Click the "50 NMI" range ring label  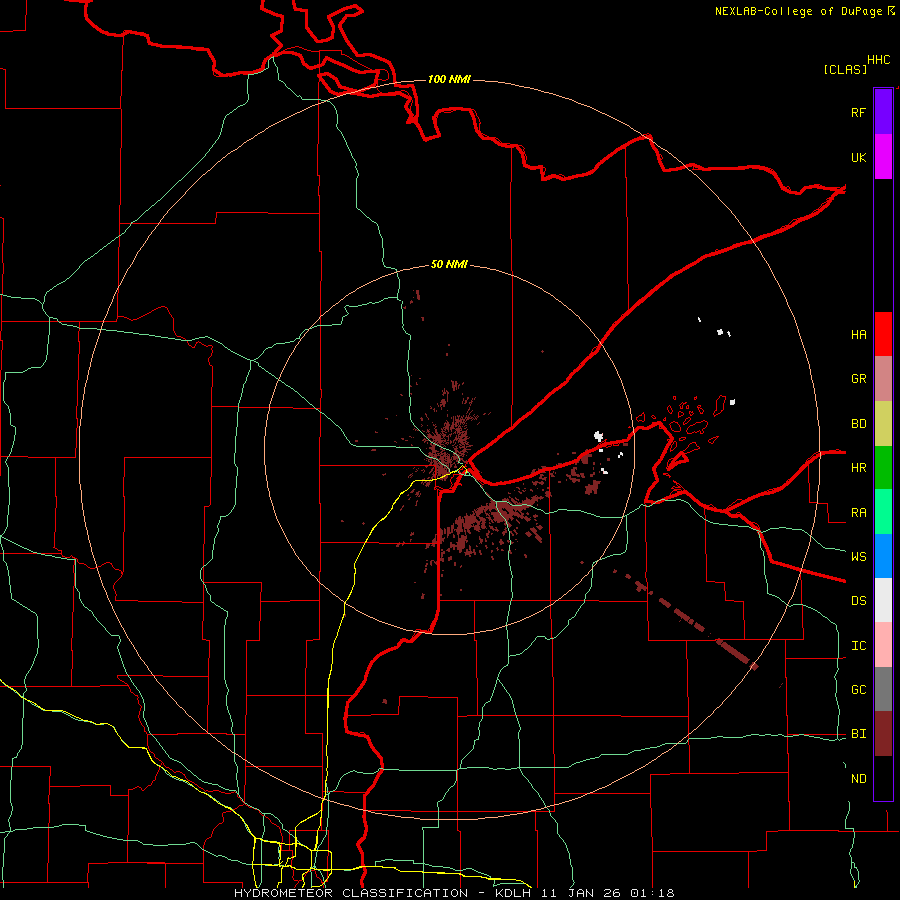449,265
